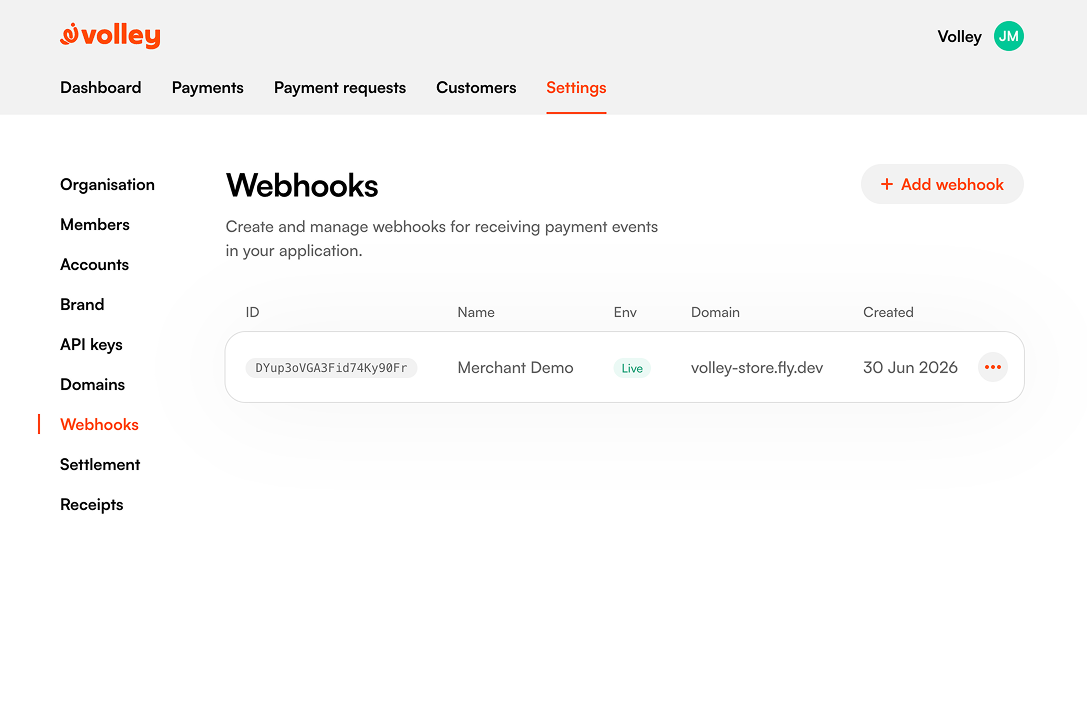Go to Accounts settings
1087x714 pixels.
tap(94, 265)
